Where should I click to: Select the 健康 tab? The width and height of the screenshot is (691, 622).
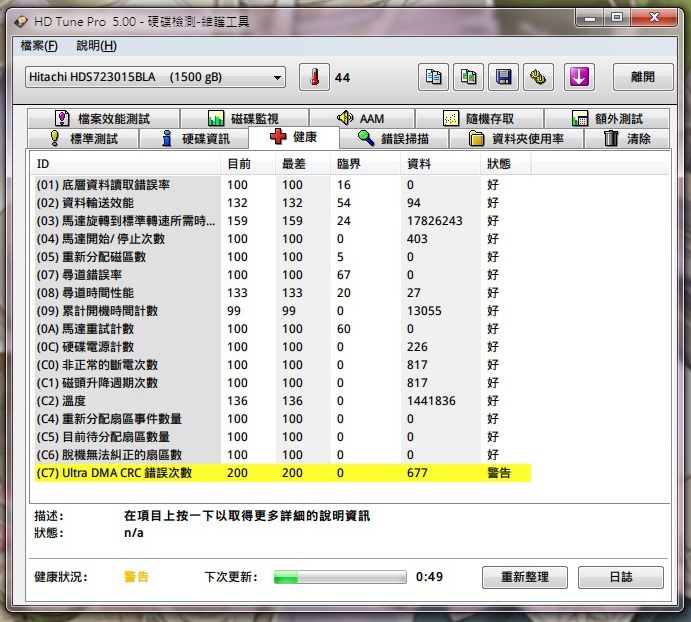coord(294,137)
